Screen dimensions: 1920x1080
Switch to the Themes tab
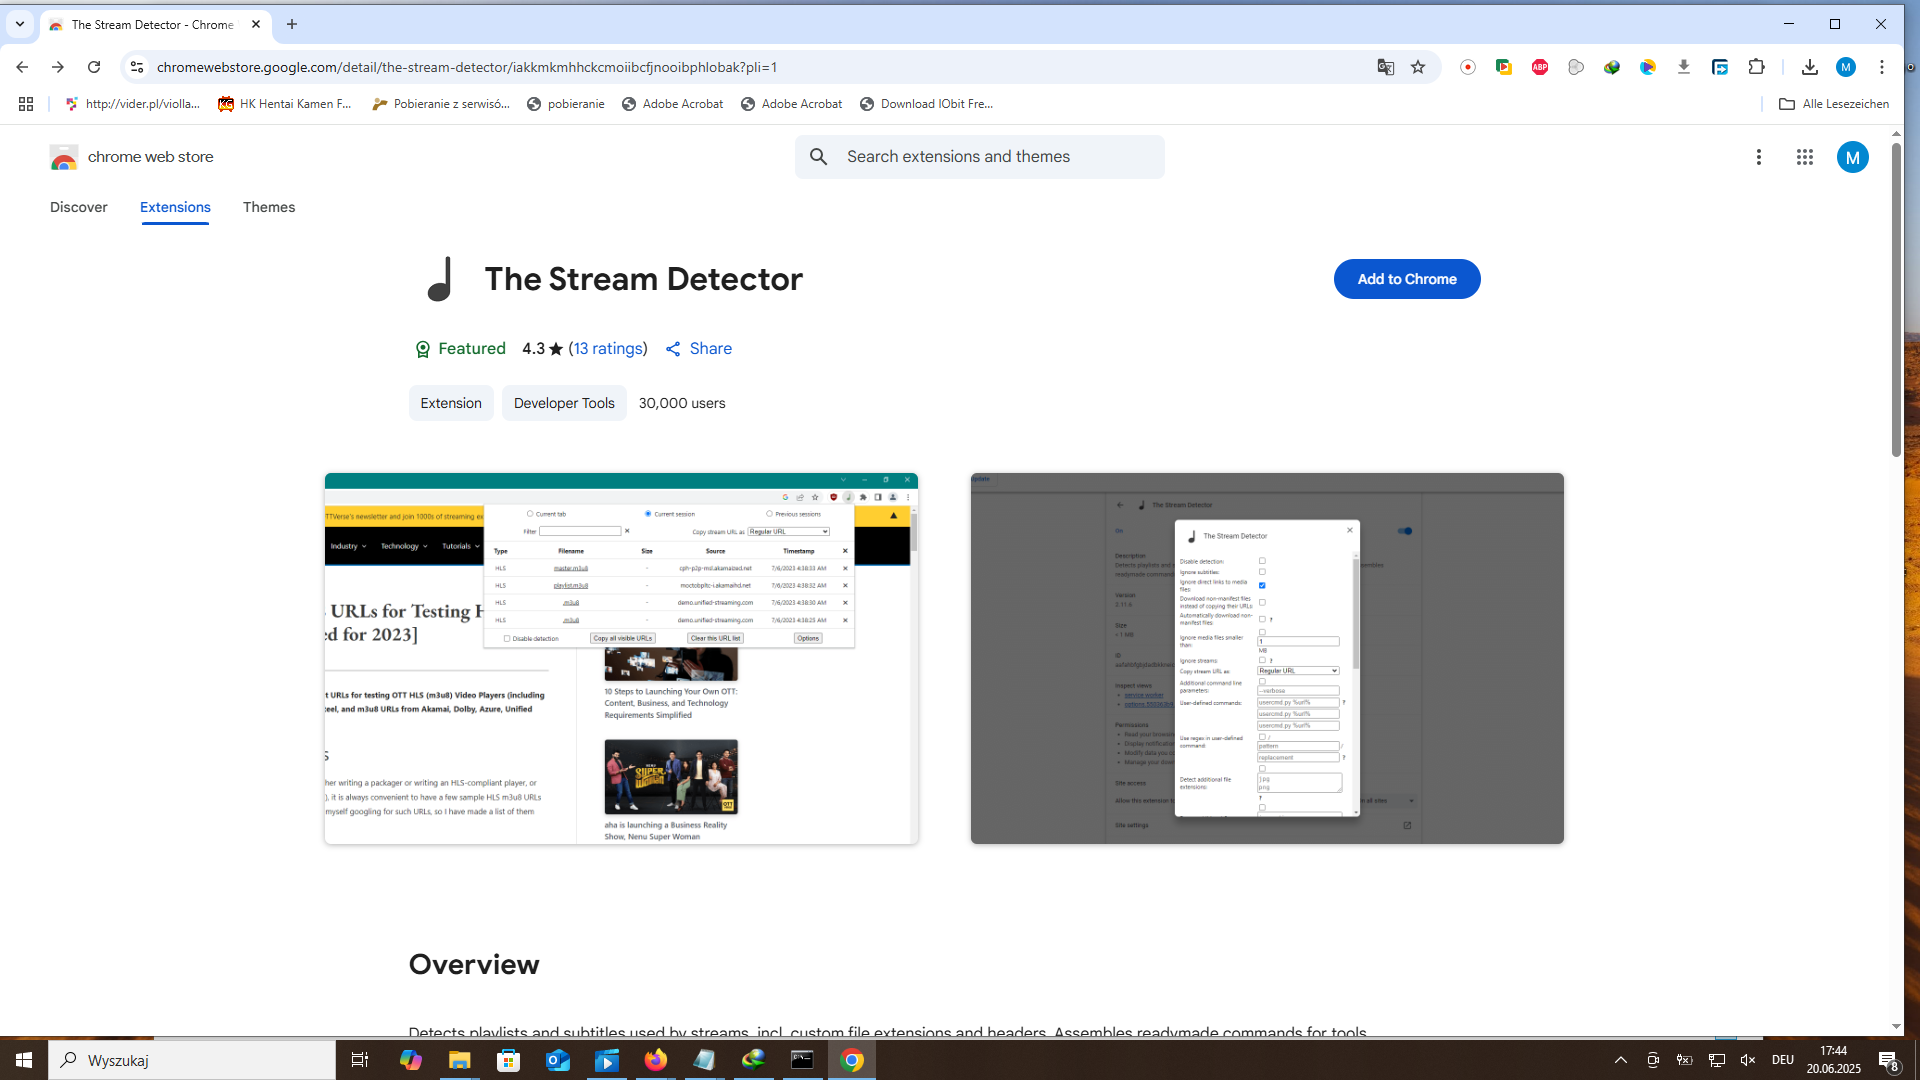pos(269,207)
